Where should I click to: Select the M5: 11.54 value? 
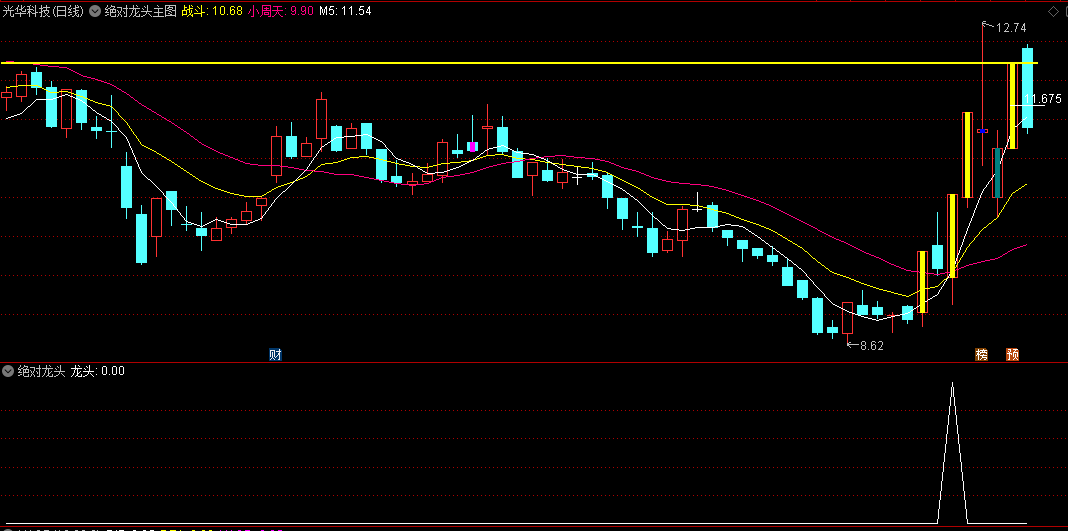tap(345, 11)
